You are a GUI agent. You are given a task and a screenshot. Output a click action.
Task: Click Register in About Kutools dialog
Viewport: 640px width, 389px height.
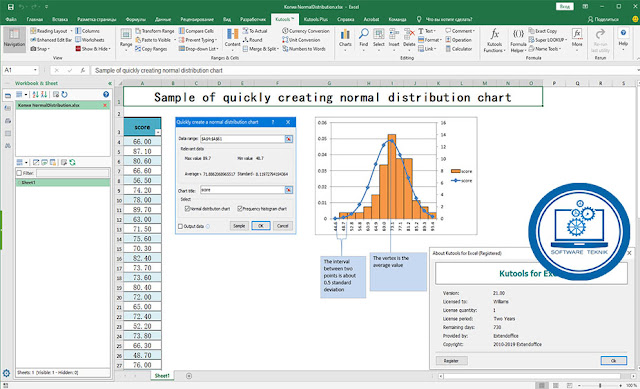(x=451, y=361)
